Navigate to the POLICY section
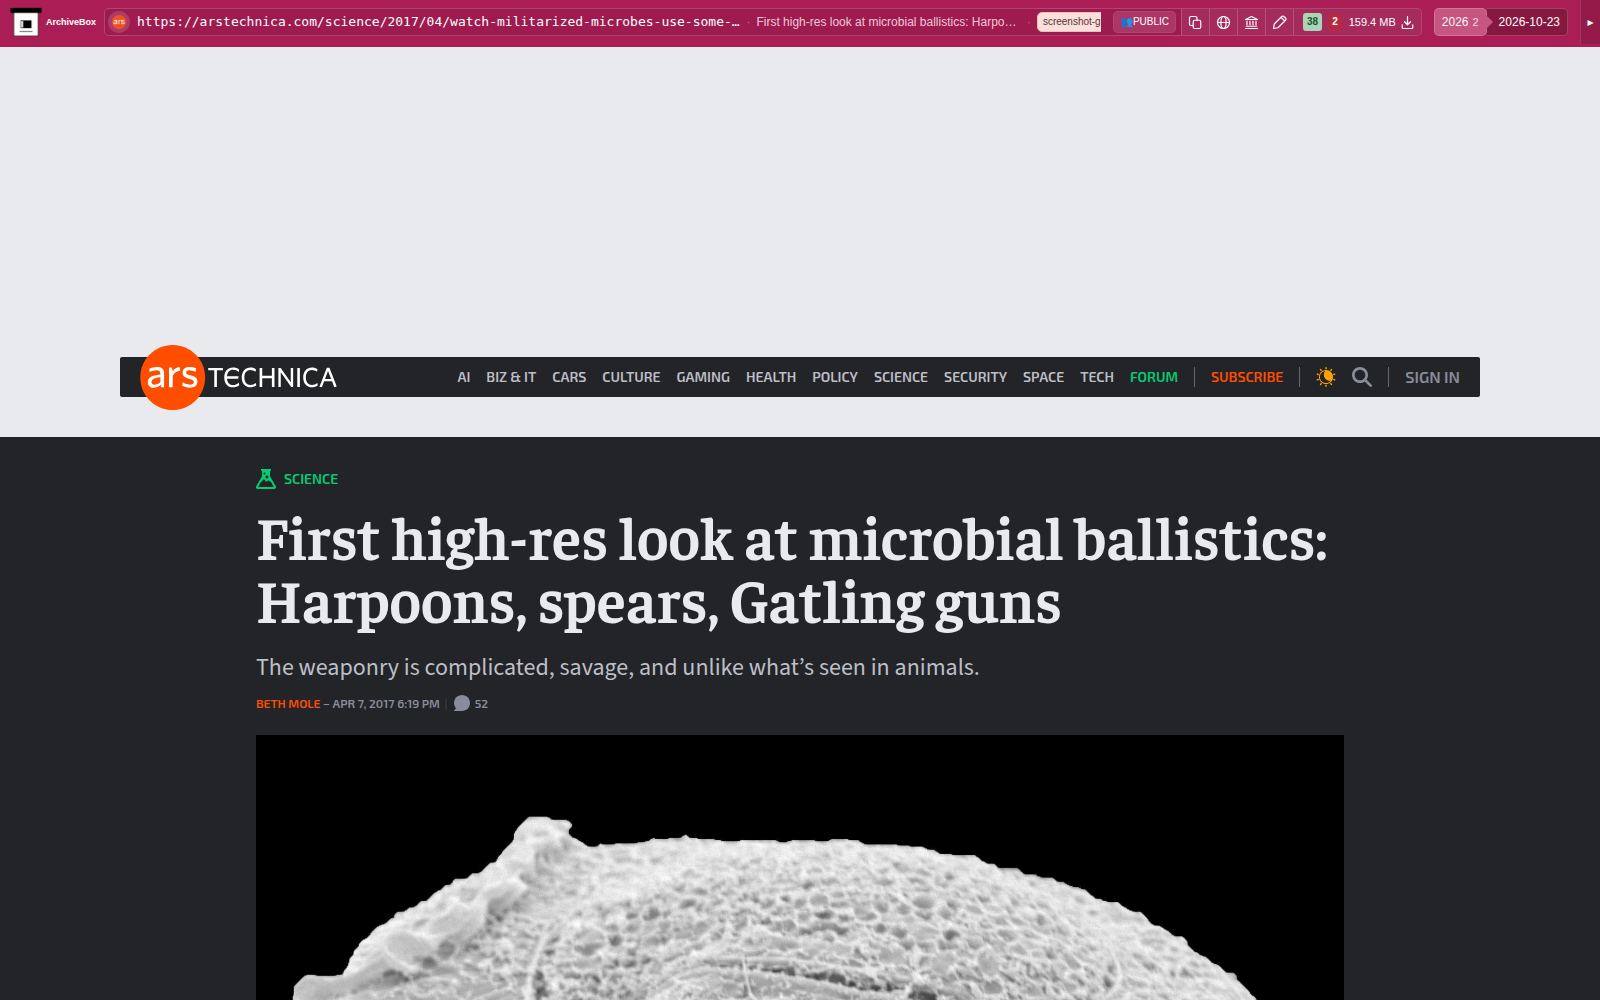 835,377
